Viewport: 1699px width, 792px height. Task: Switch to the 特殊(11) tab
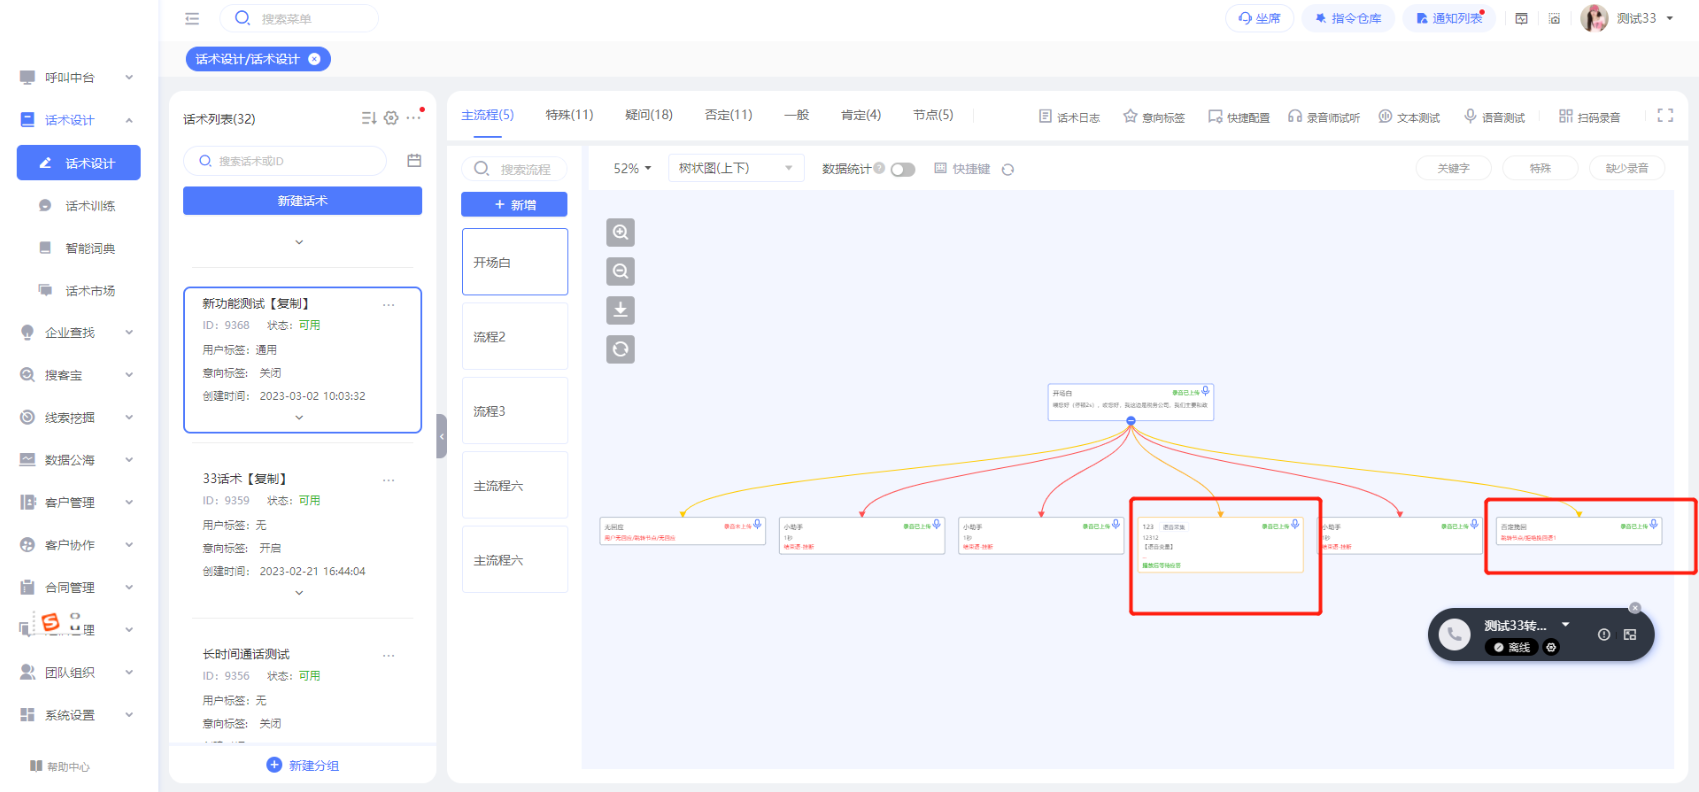pyautogui.click(x=569, y=115)
